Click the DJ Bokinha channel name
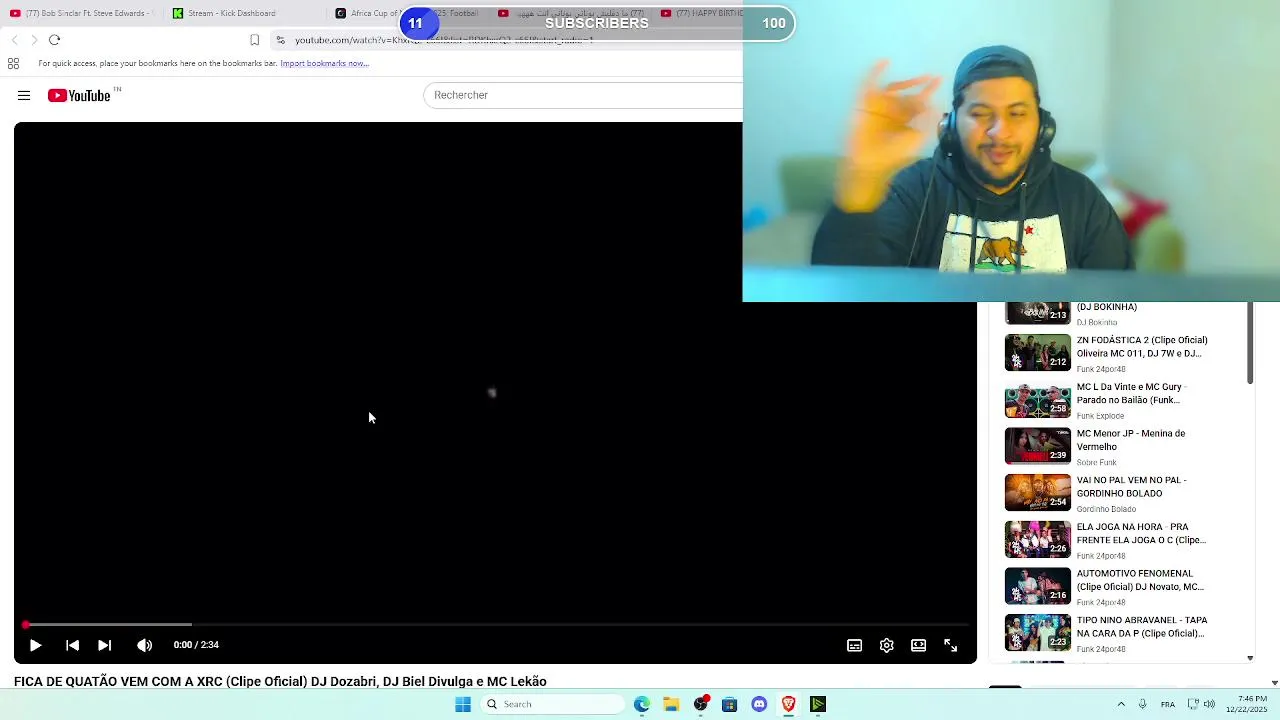 point(1097,322)
